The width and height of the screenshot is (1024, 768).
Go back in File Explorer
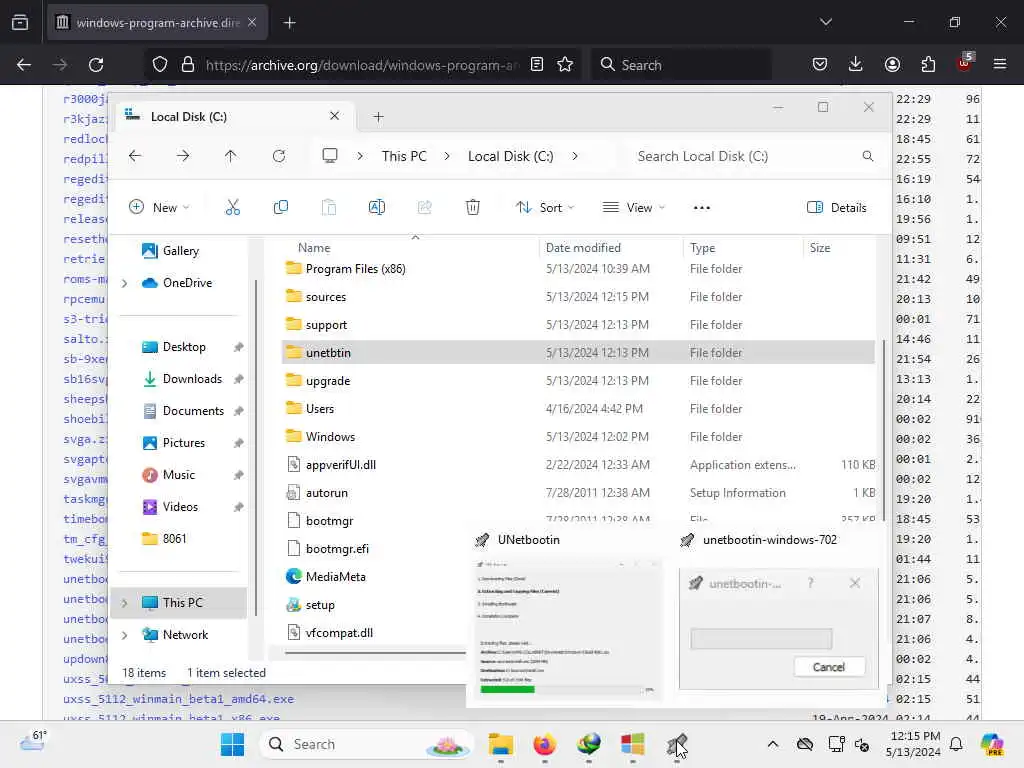click(135, 156)
